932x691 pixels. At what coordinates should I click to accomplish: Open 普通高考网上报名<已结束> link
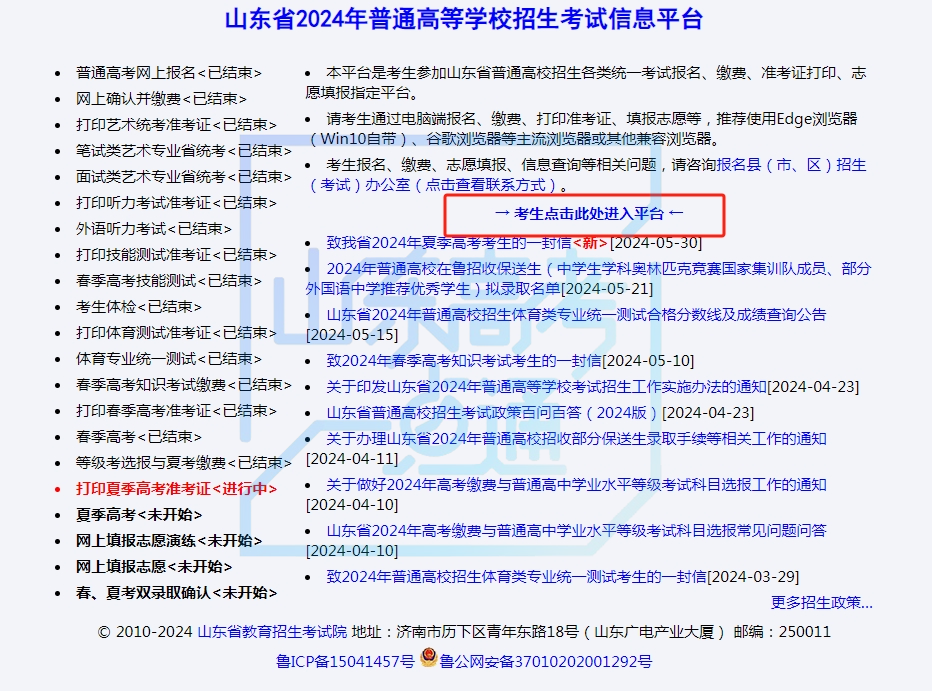click(169, 72)
